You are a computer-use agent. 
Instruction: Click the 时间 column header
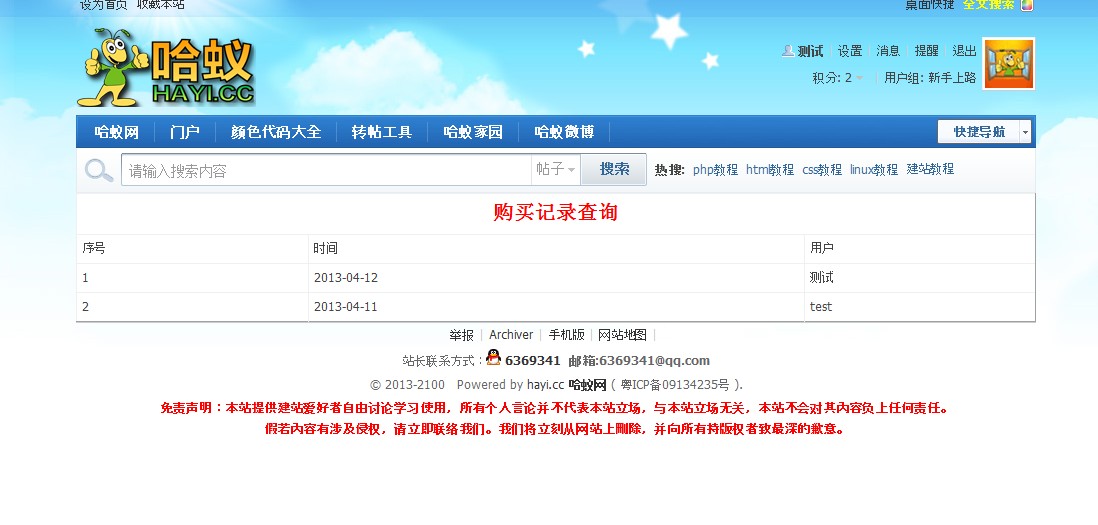click(326, 248)
